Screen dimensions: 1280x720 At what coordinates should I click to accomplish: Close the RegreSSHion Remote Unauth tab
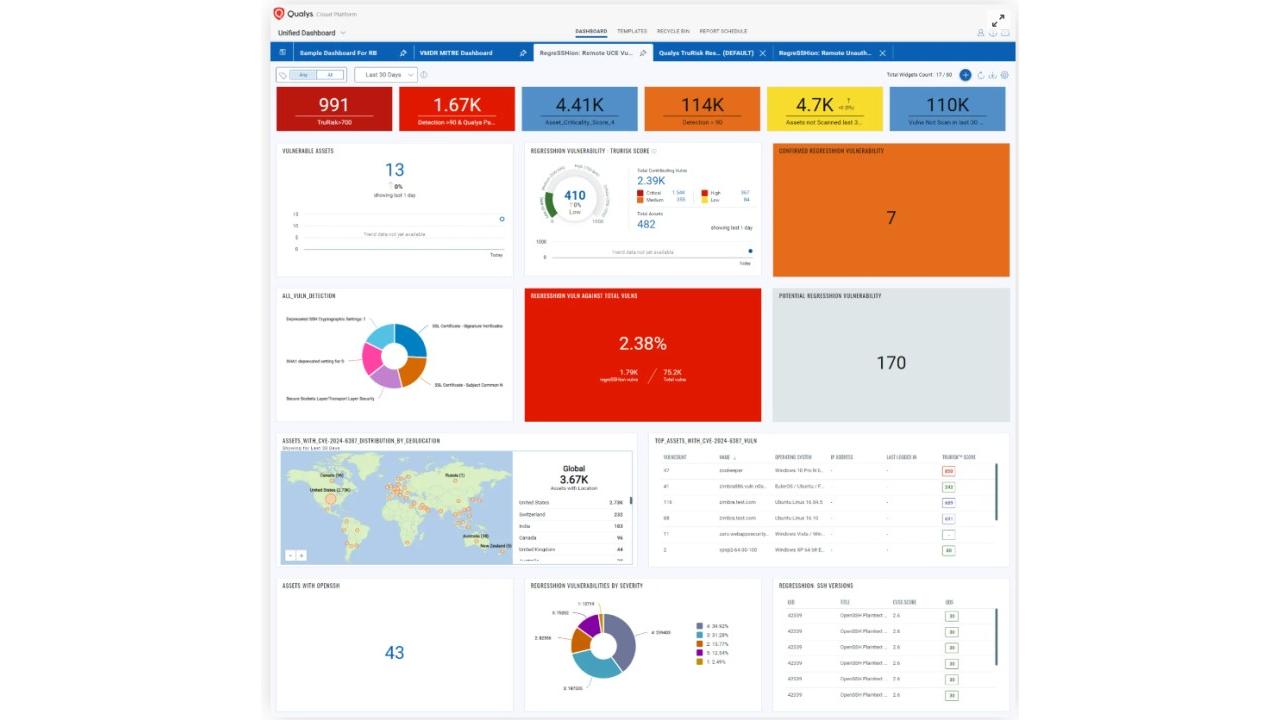coord(883,53)
